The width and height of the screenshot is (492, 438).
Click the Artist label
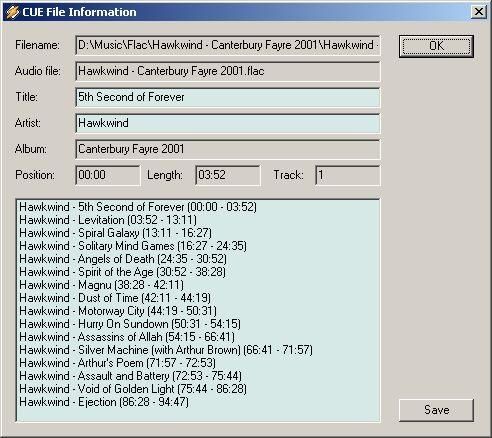coord(28,123)
